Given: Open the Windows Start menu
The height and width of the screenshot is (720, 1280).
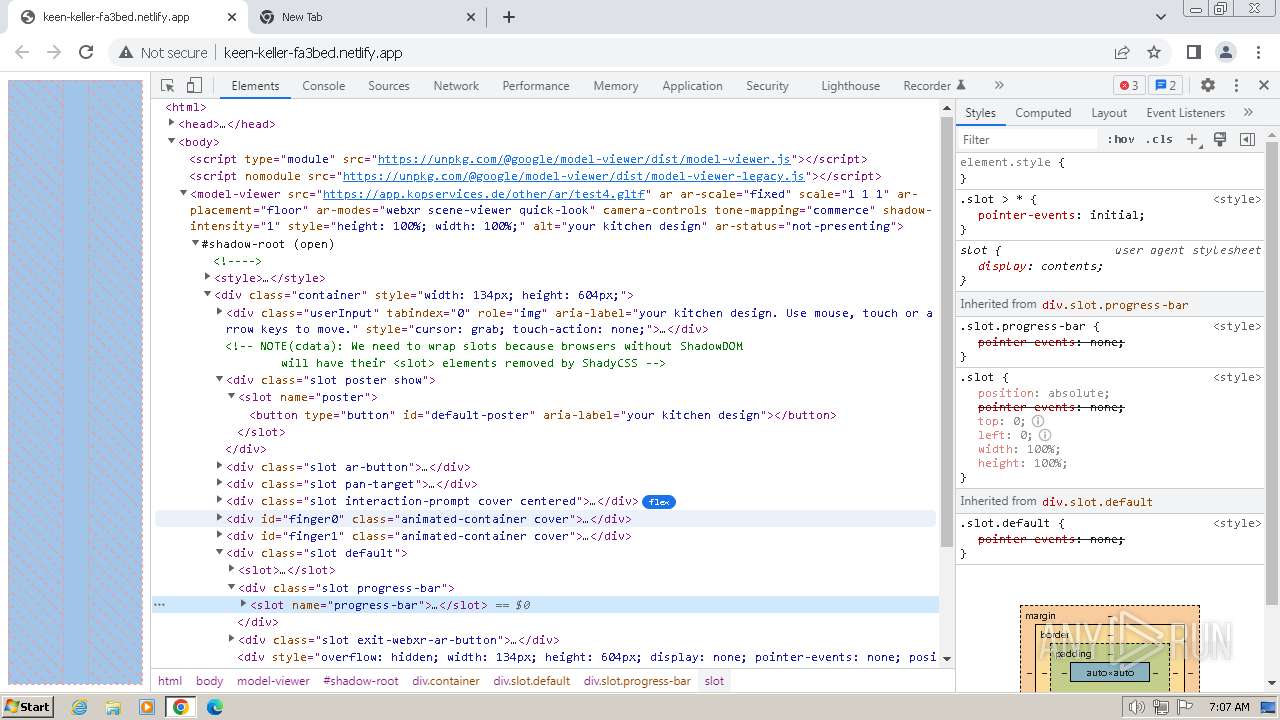Looking at the screenshot, I should point(27,706).
